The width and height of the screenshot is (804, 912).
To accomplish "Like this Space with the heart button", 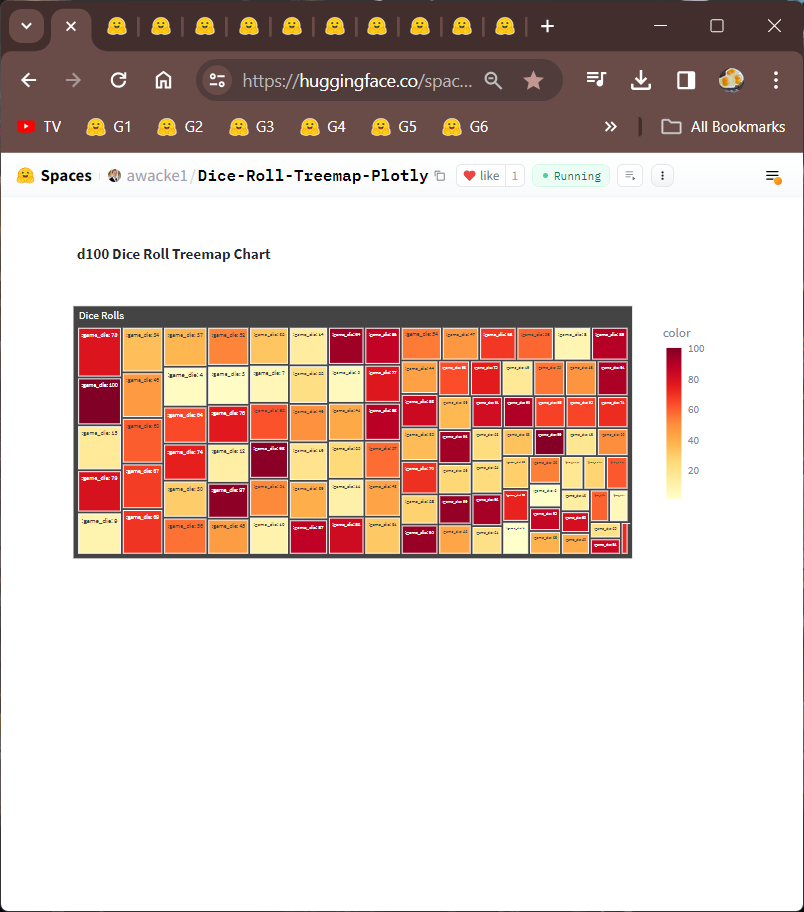I will point(480,176).
